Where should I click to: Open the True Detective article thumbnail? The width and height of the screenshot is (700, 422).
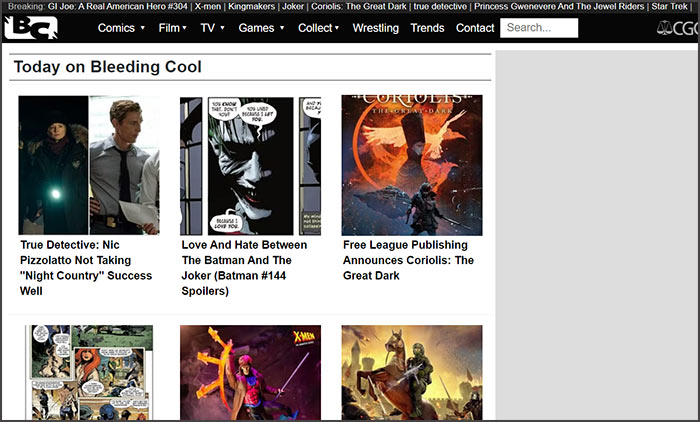[89, 165]
